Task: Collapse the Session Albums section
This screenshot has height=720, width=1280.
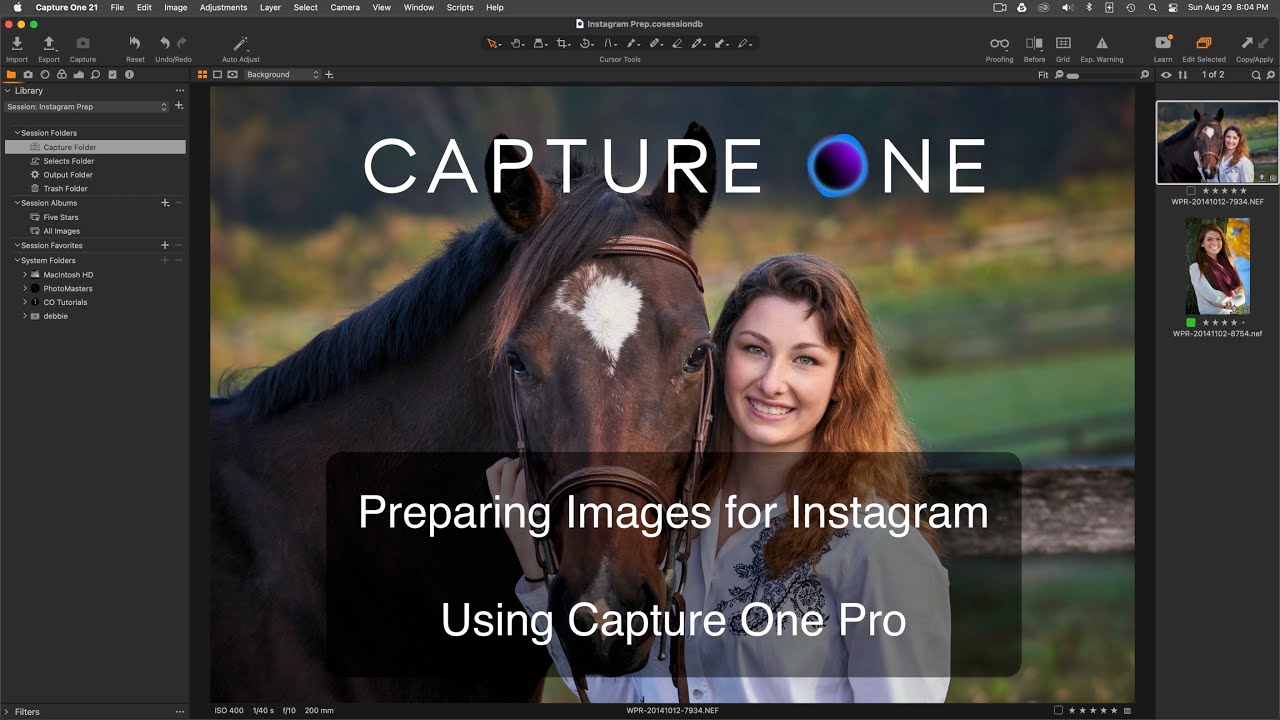Action: coord(17,203)
